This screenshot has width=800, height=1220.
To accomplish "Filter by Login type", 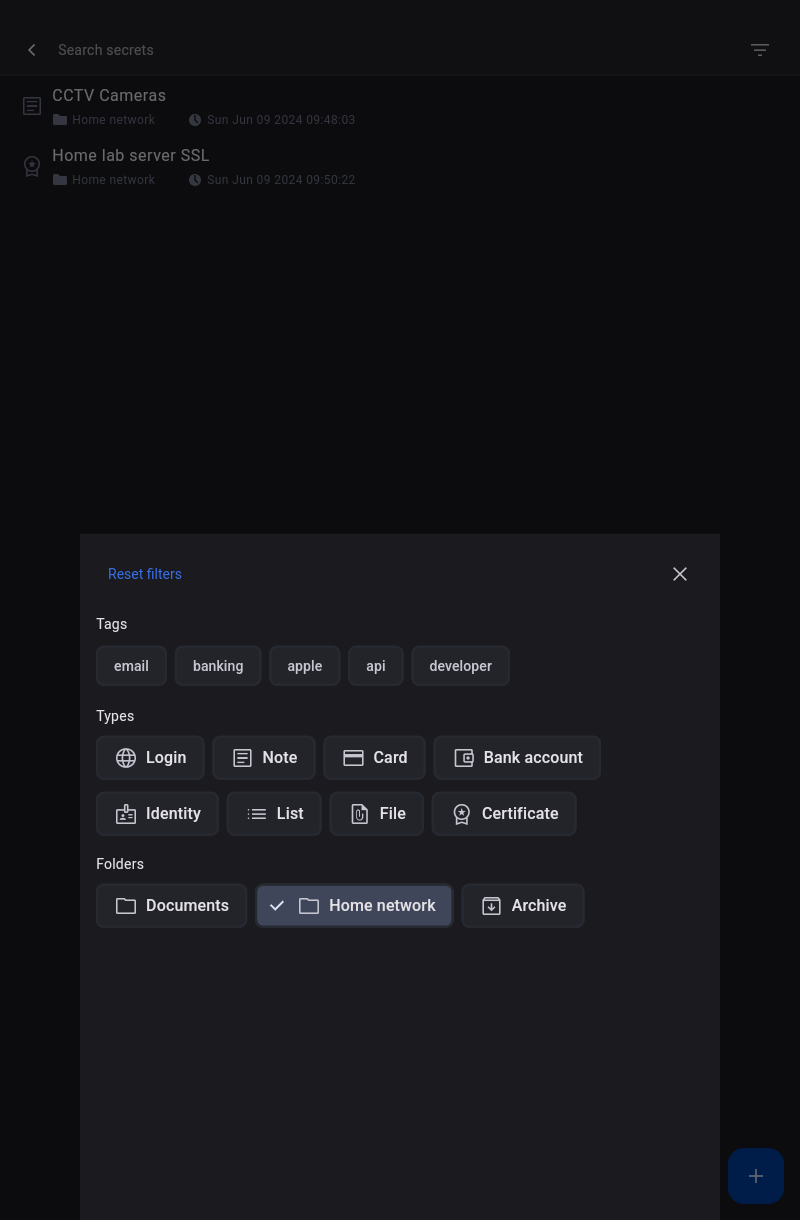I will point(150,758).
